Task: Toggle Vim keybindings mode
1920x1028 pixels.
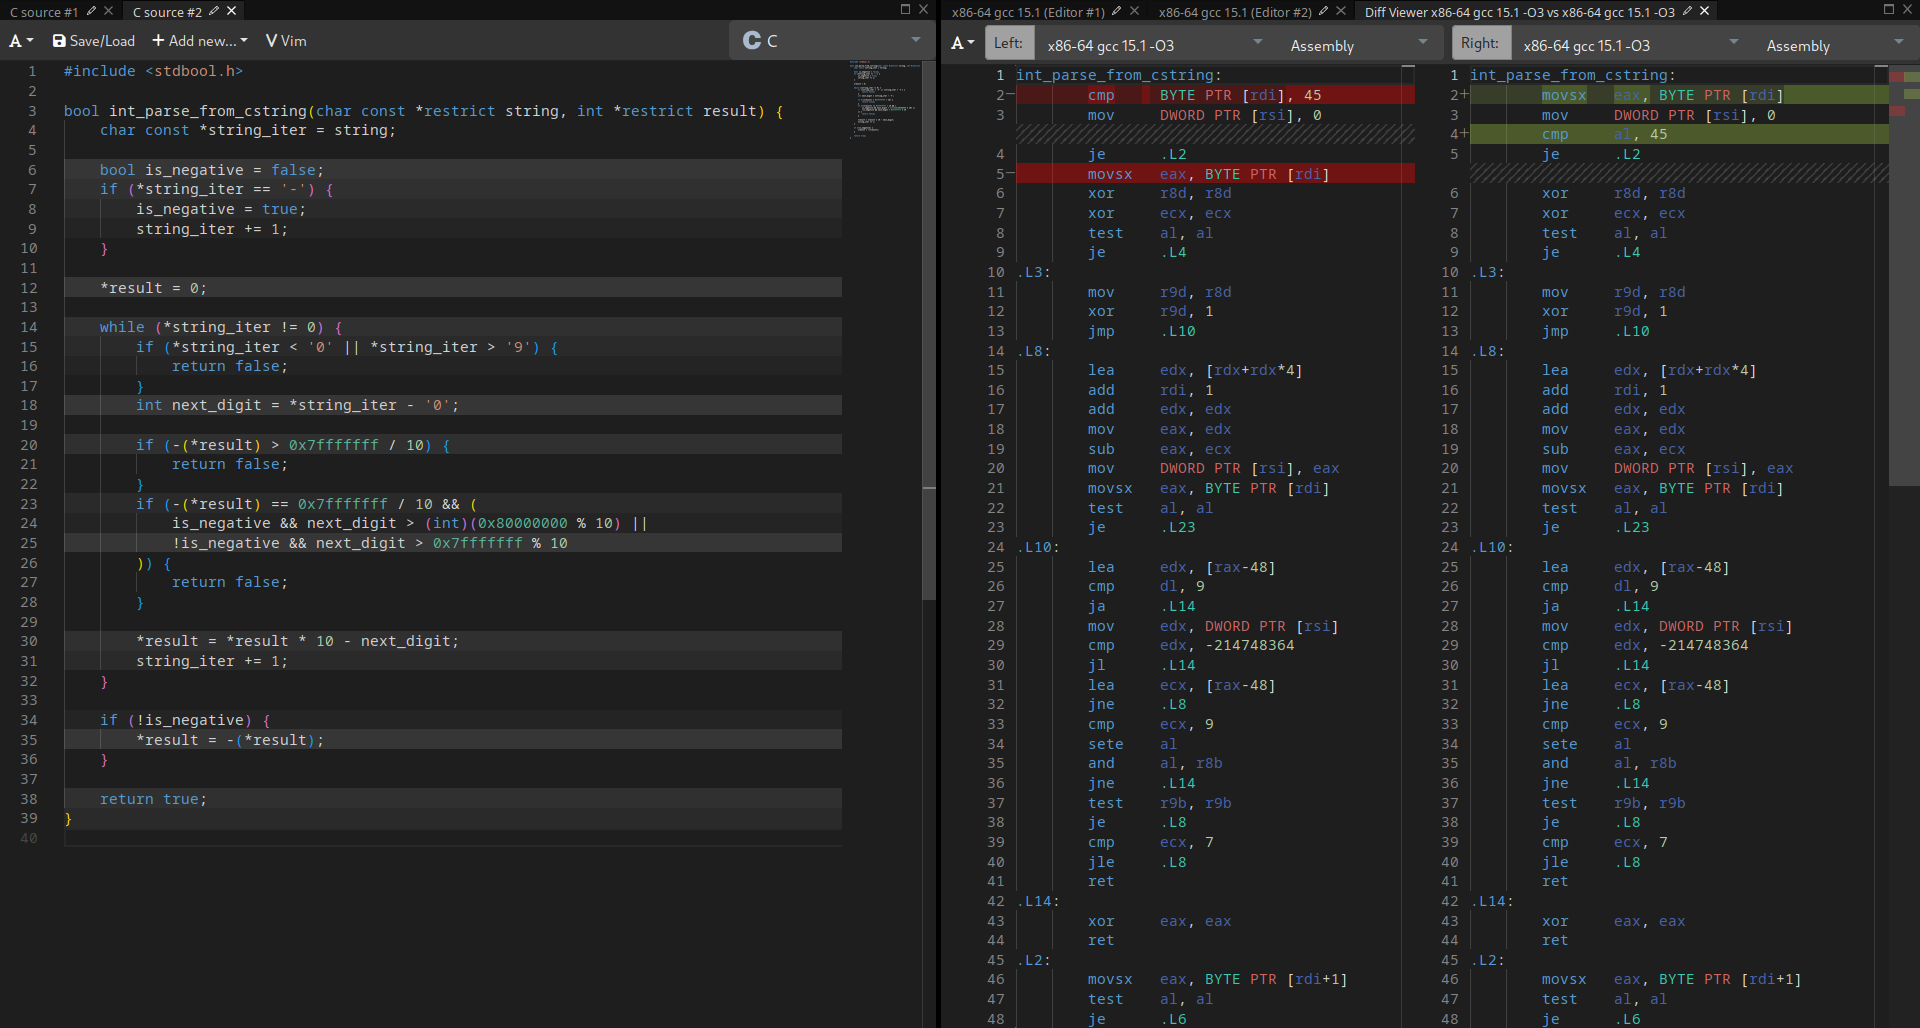Action: coord(286,41)
